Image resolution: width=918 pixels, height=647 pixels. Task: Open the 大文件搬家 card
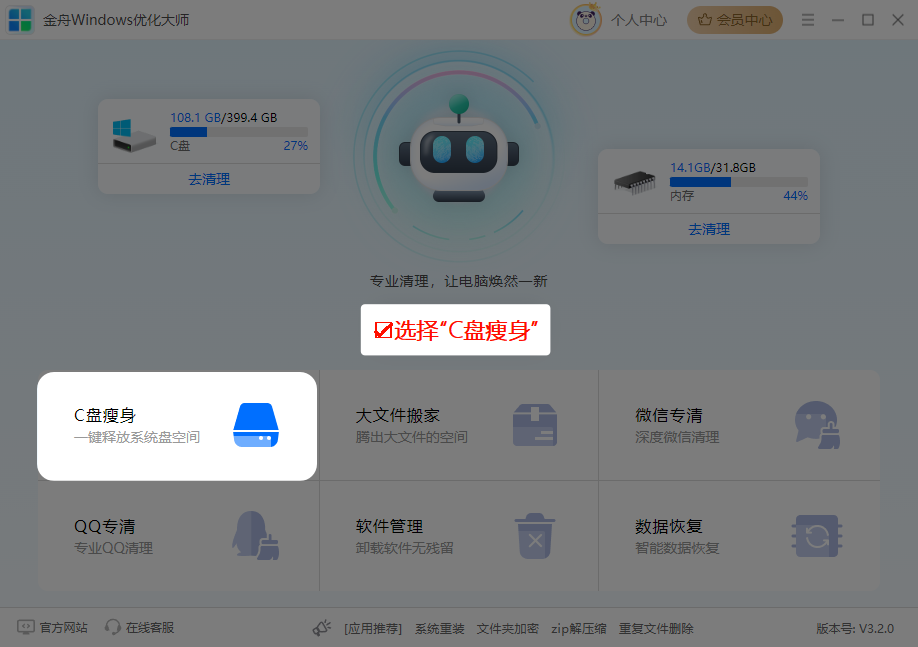459,426
